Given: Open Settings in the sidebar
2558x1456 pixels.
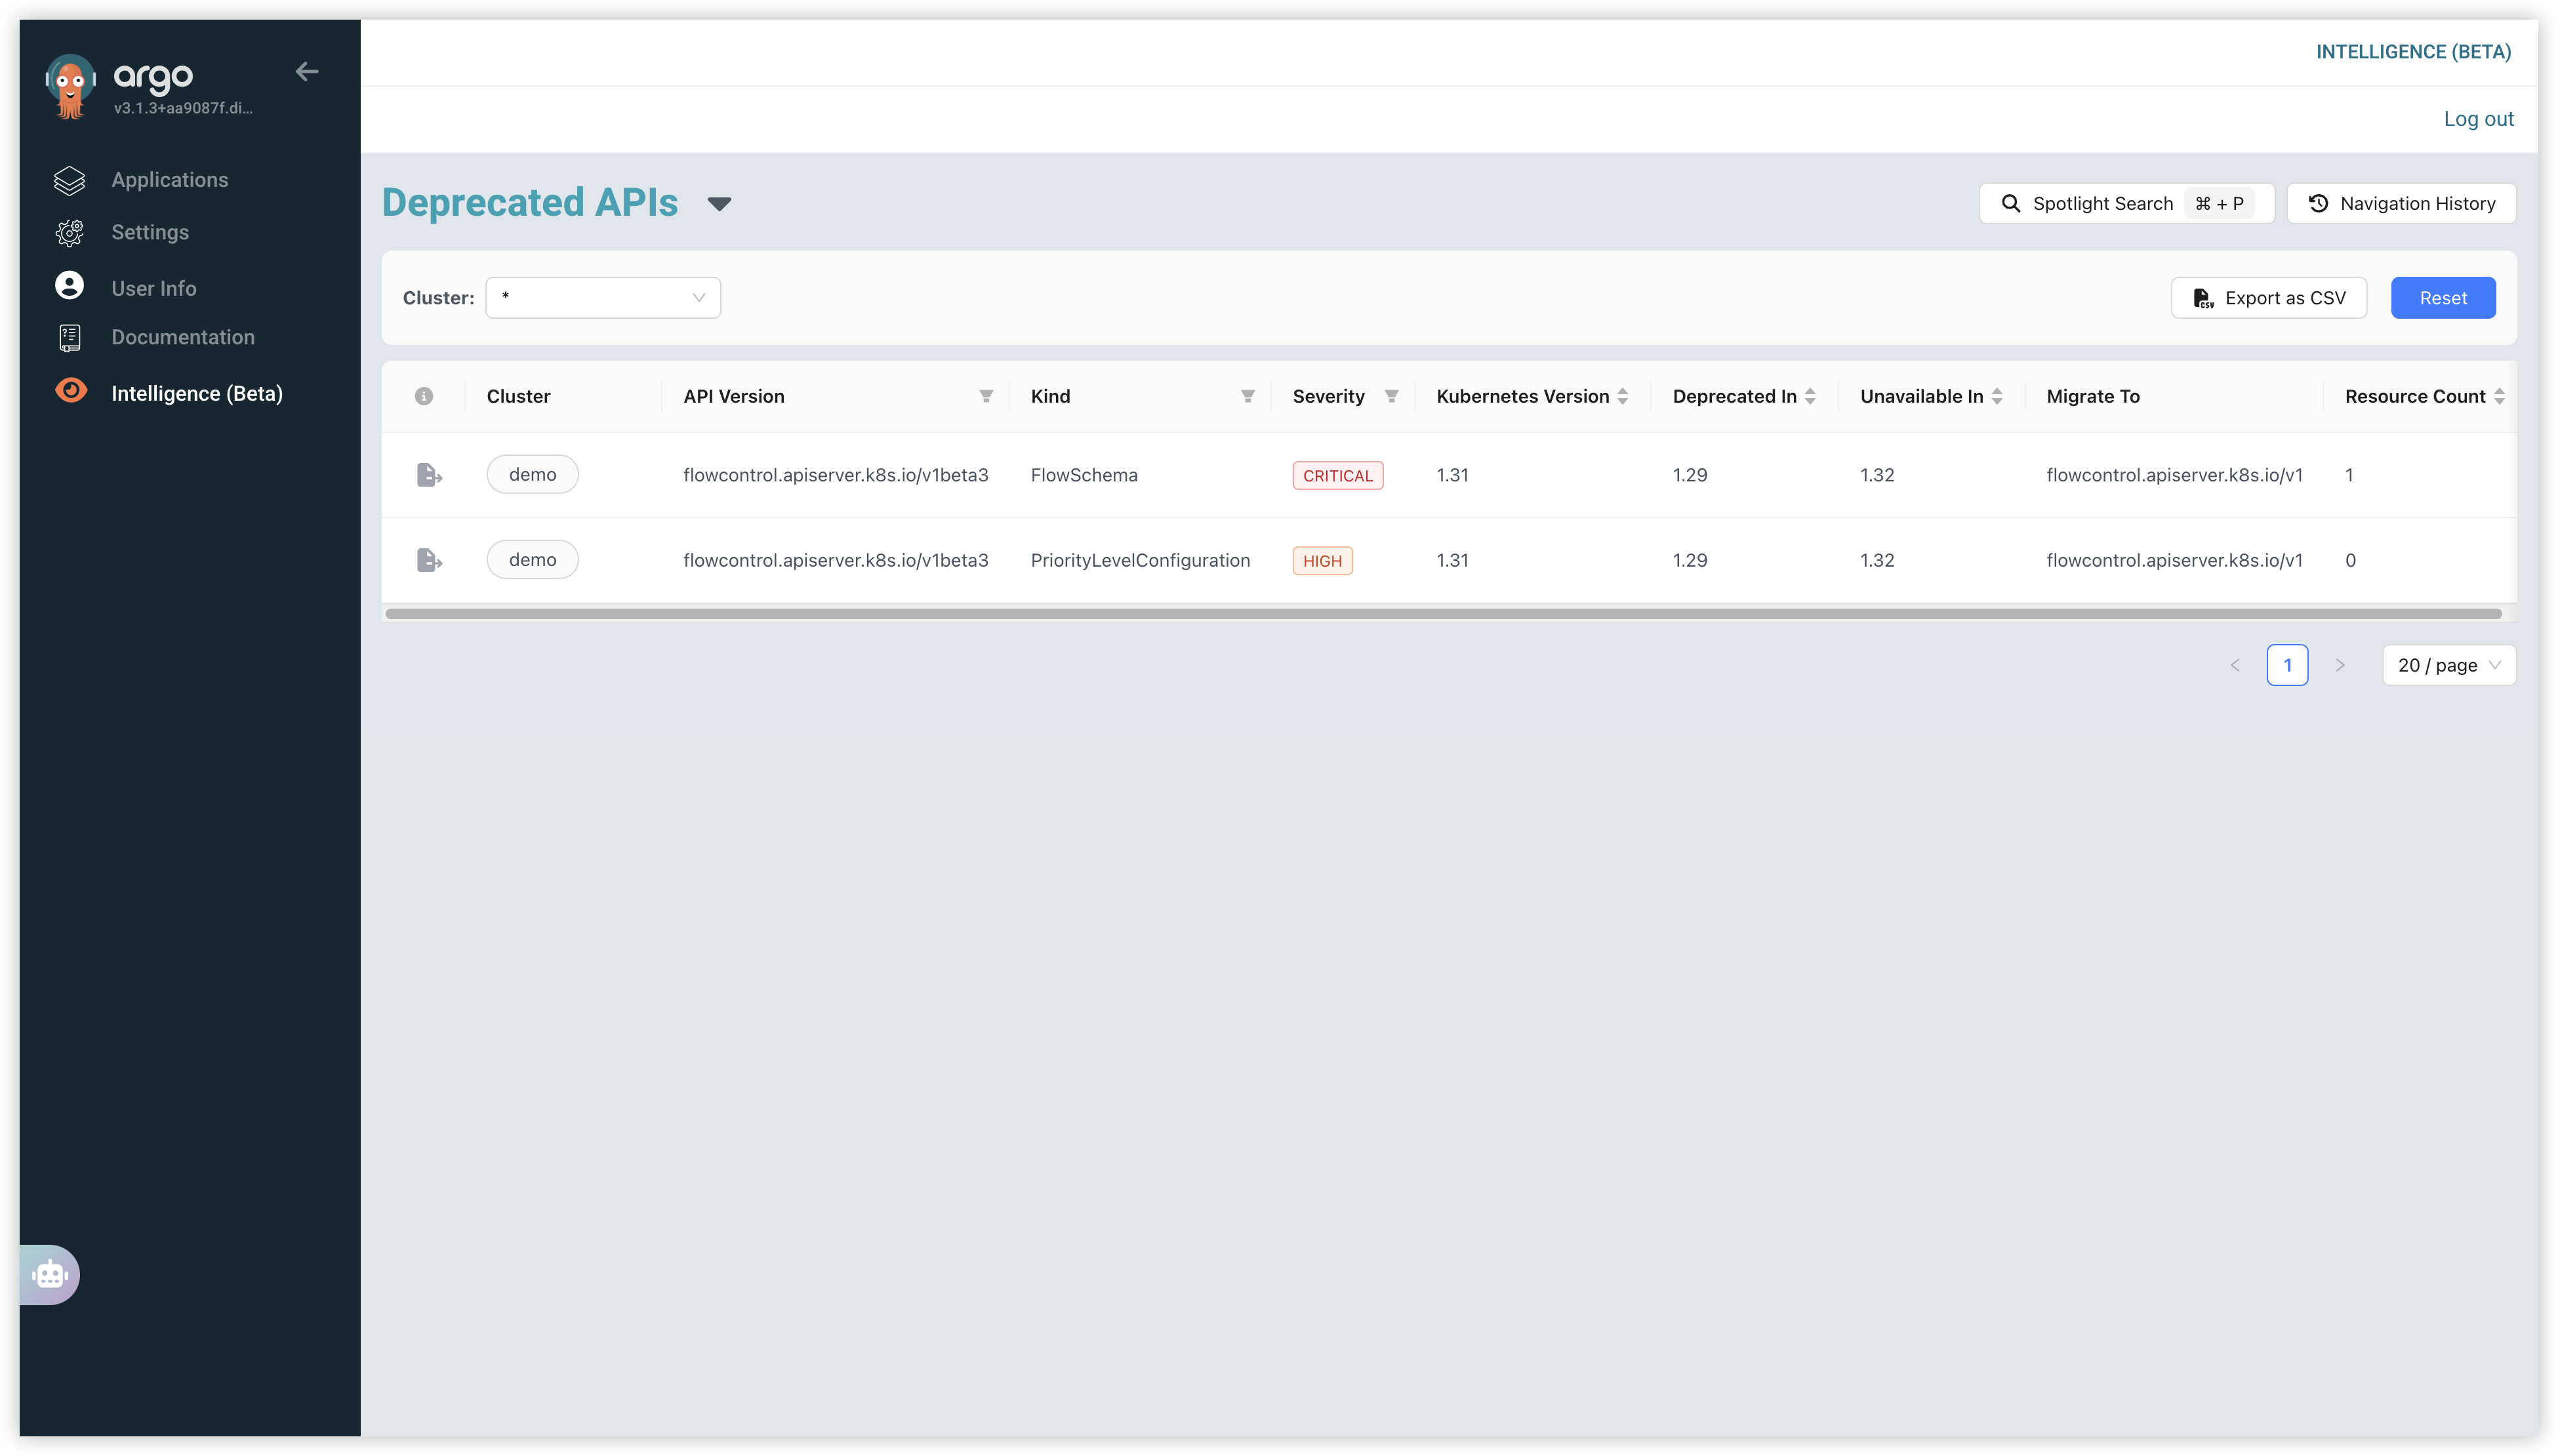Looking at the screenshot, I should pos(150,232).
